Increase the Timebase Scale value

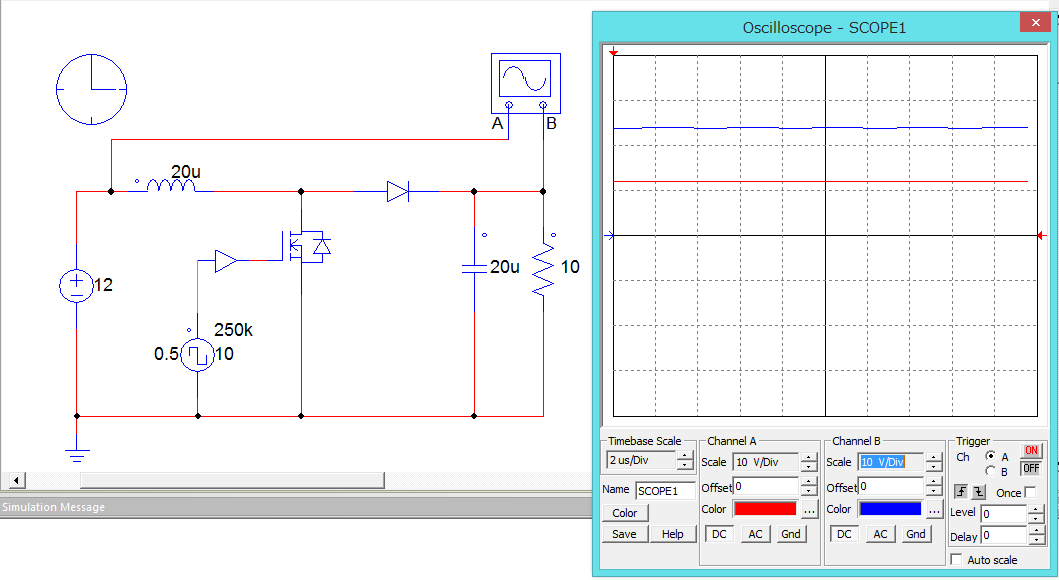[685, 456]
